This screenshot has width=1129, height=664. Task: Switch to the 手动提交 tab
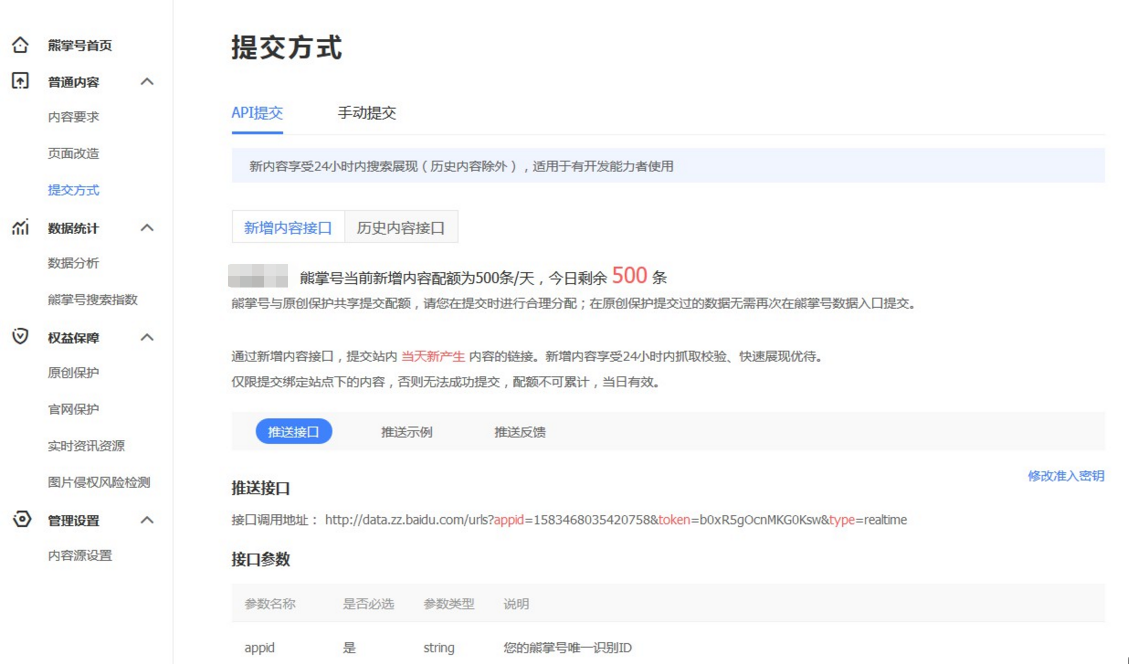pyautogui.click(x=367, y=113)
